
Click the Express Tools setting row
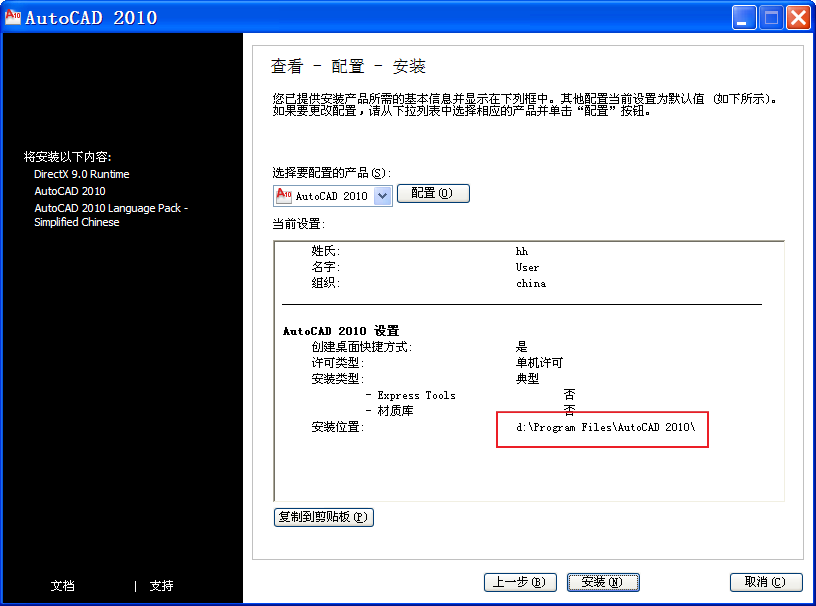tap(470, 395)
